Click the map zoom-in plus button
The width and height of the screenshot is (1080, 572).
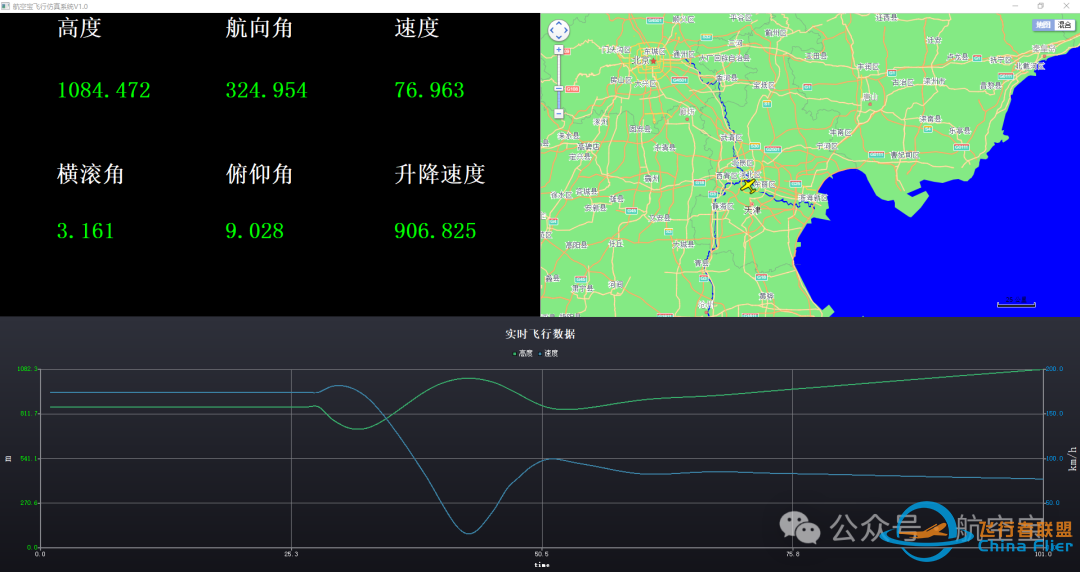pos(559,50)
